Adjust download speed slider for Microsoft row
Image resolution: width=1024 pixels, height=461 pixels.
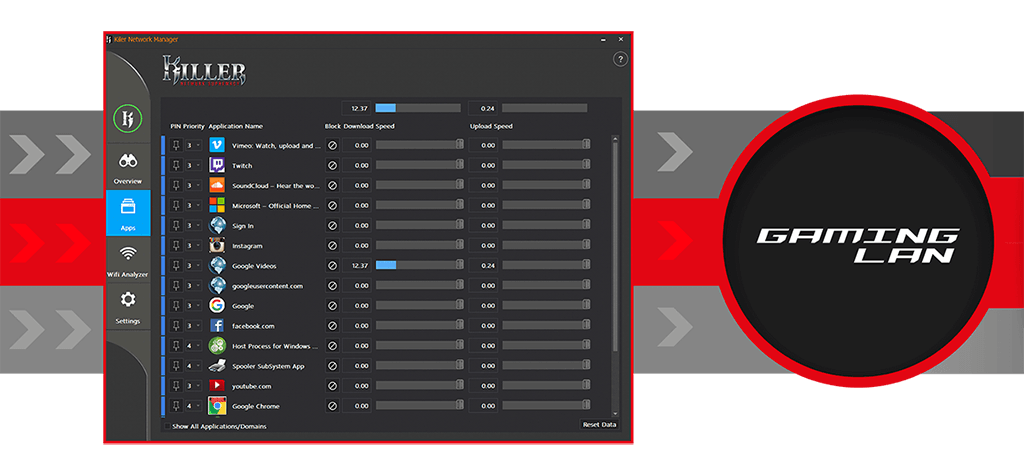(420, 205)
